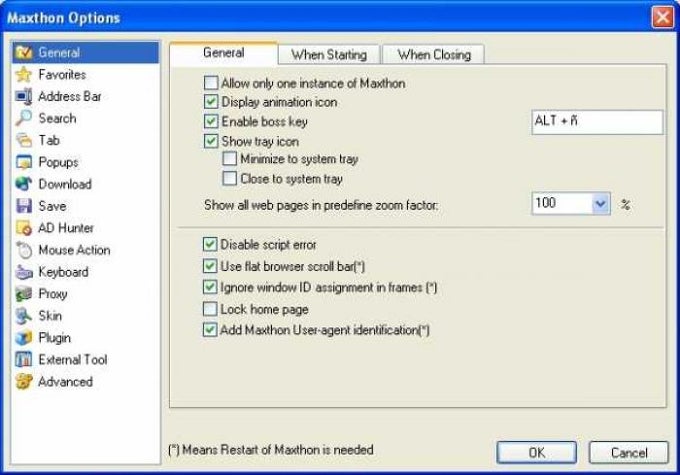This screenshot has height=475, width=680.
Task: Open the zoom factor dropdown arrow
Action: pyautogui.click(x=601, y=203)
